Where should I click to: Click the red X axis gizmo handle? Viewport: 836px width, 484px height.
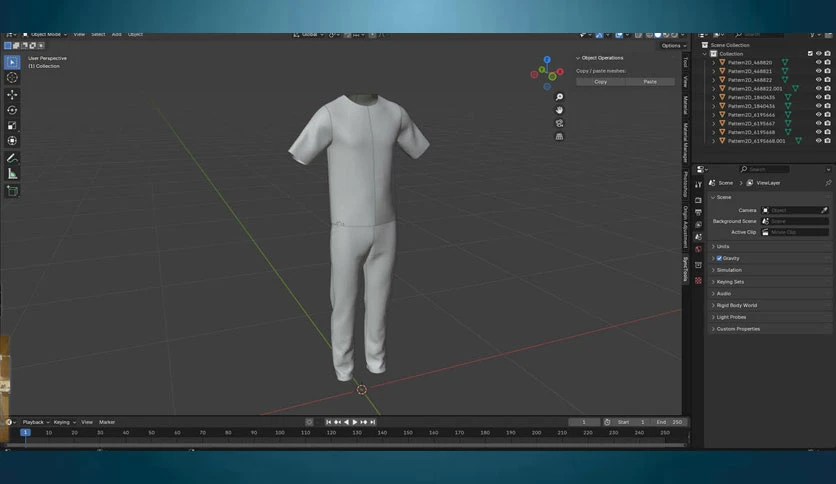click(560, 71)
